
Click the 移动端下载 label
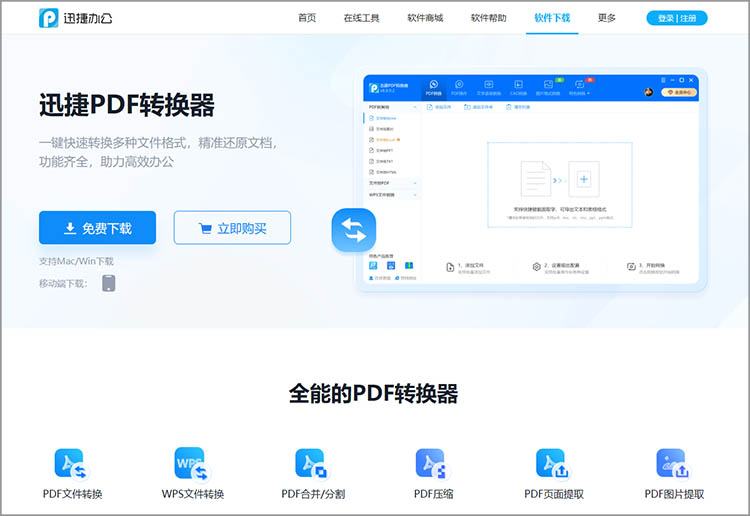tap(63, 284)
